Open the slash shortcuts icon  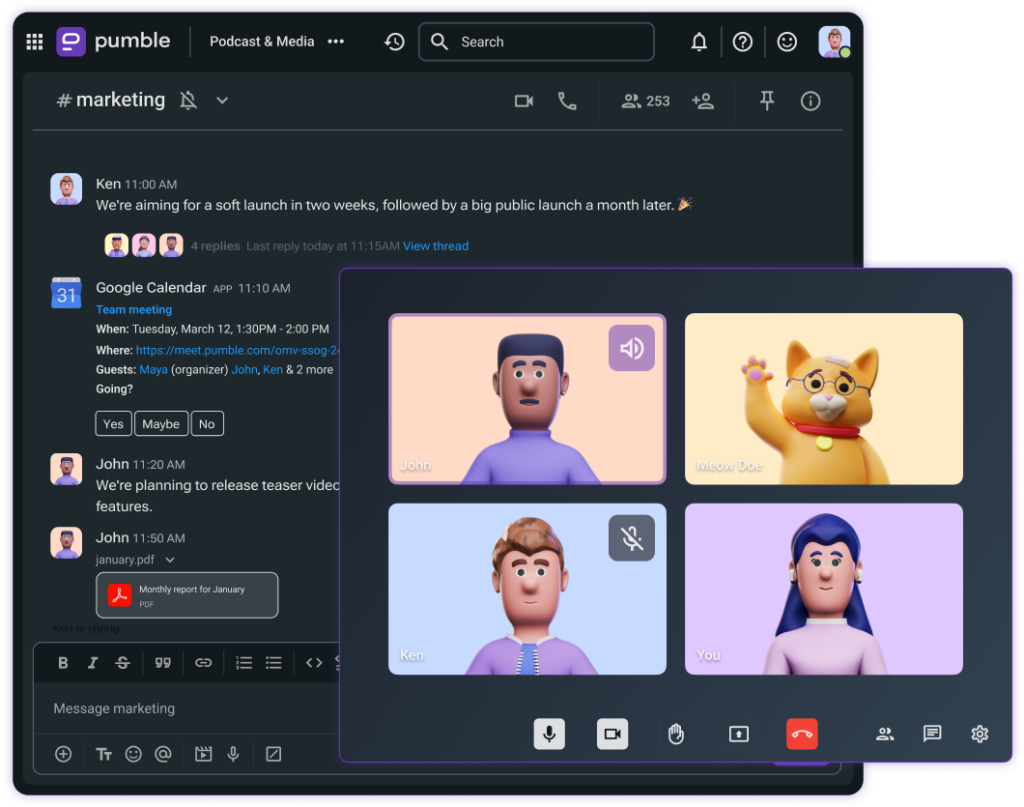[x=274, y=754]
